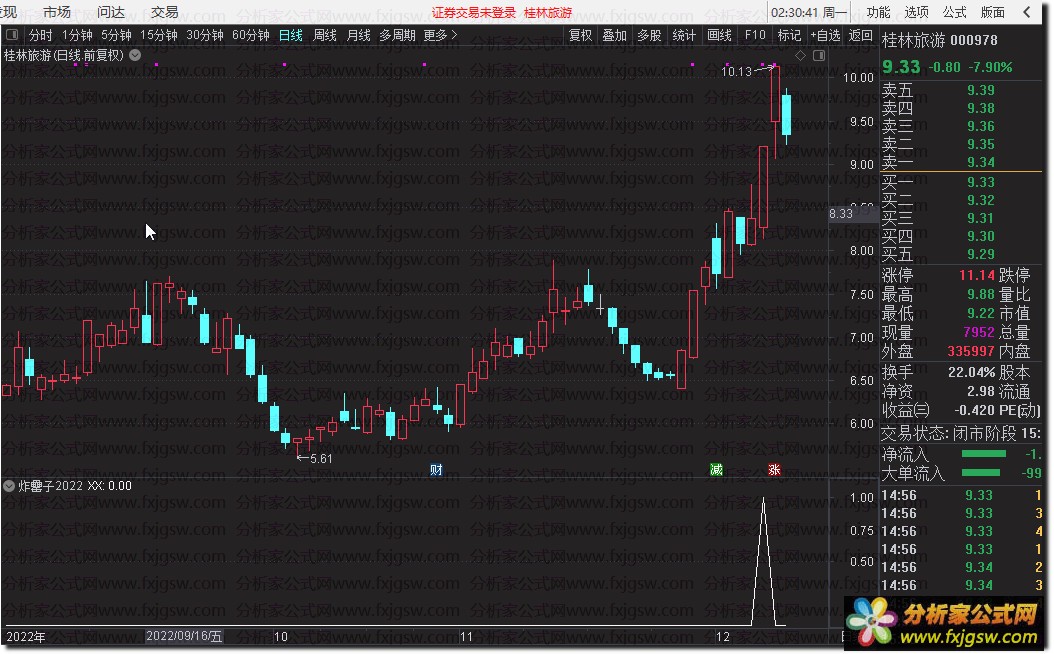Screen dimensions: 1054x654
Task: Select the 买一 9.33 bid row
Action: (x=961, y=182)
